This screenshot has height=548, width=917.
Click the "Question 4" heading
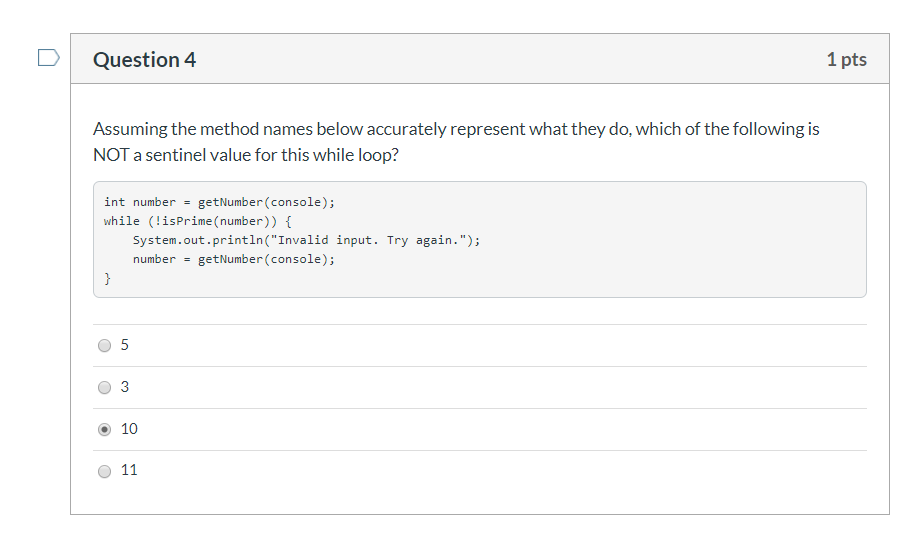point(144,60)
